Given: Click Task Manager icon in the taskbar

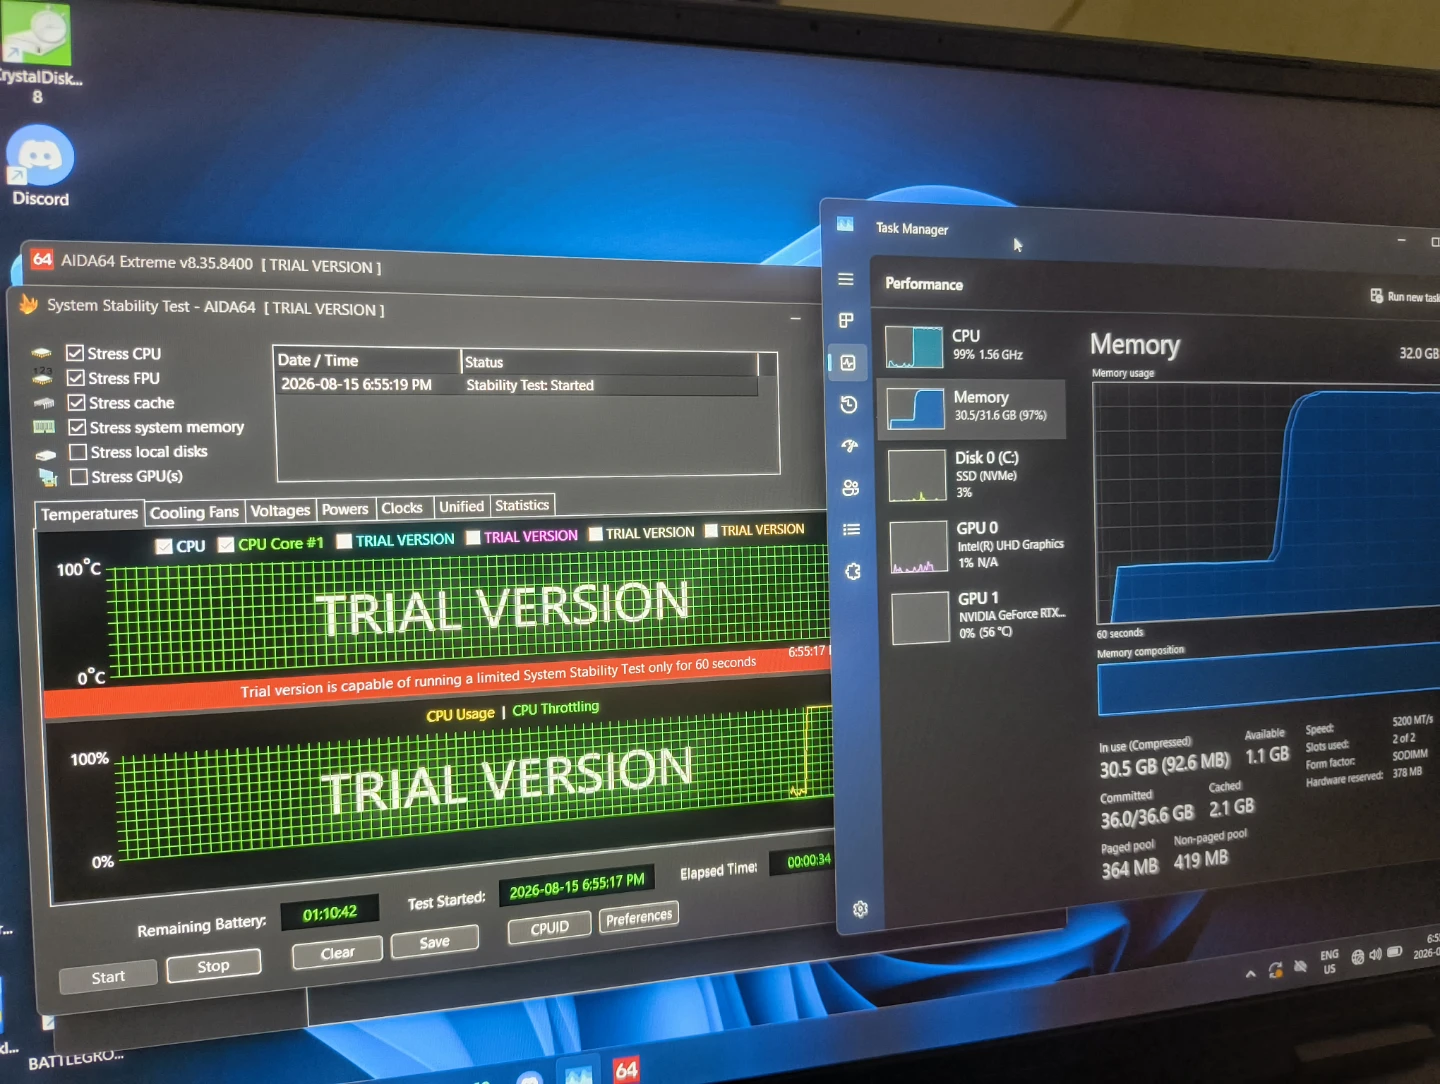Looking at the screenshot, I should point(578,1074).
